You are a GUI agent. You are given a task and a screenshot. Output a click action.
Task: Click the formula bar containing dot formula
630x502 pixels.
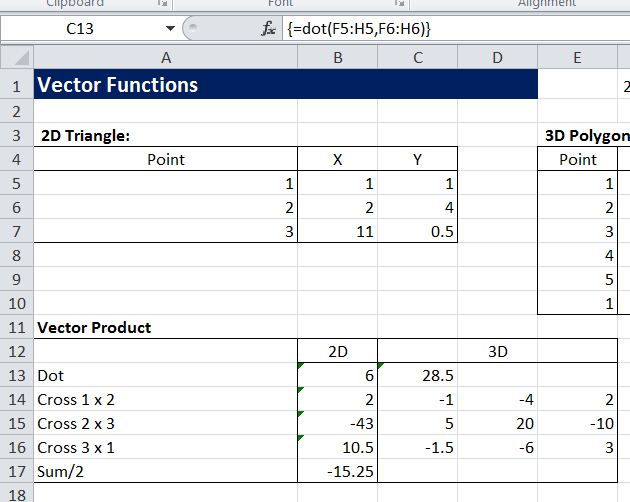[450, 29]
